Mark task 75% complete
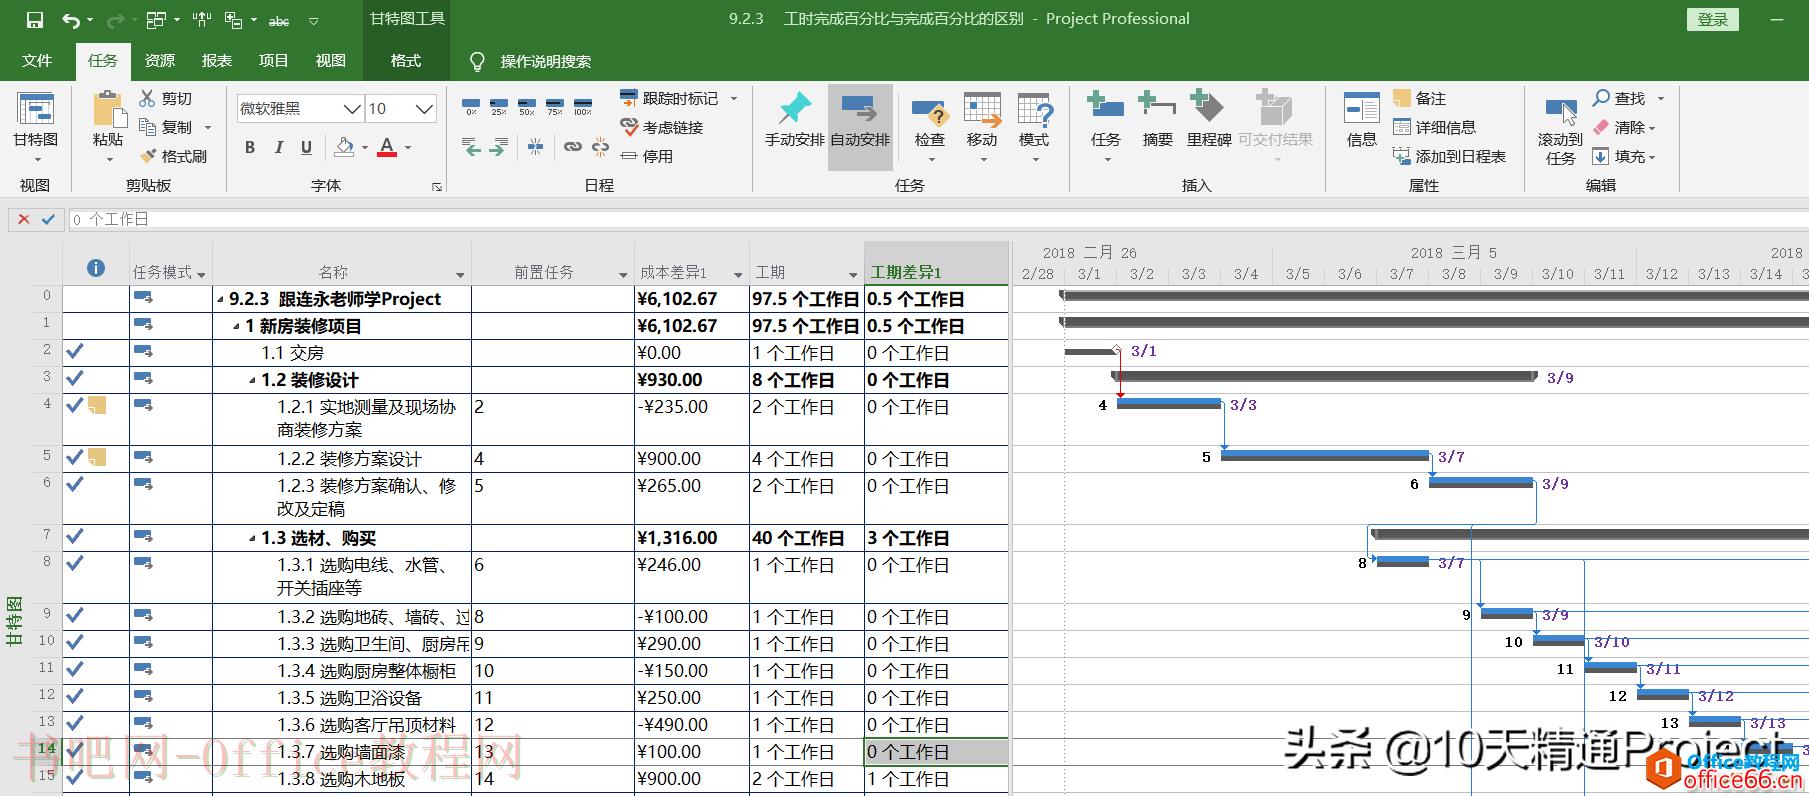 pos(555,106)
